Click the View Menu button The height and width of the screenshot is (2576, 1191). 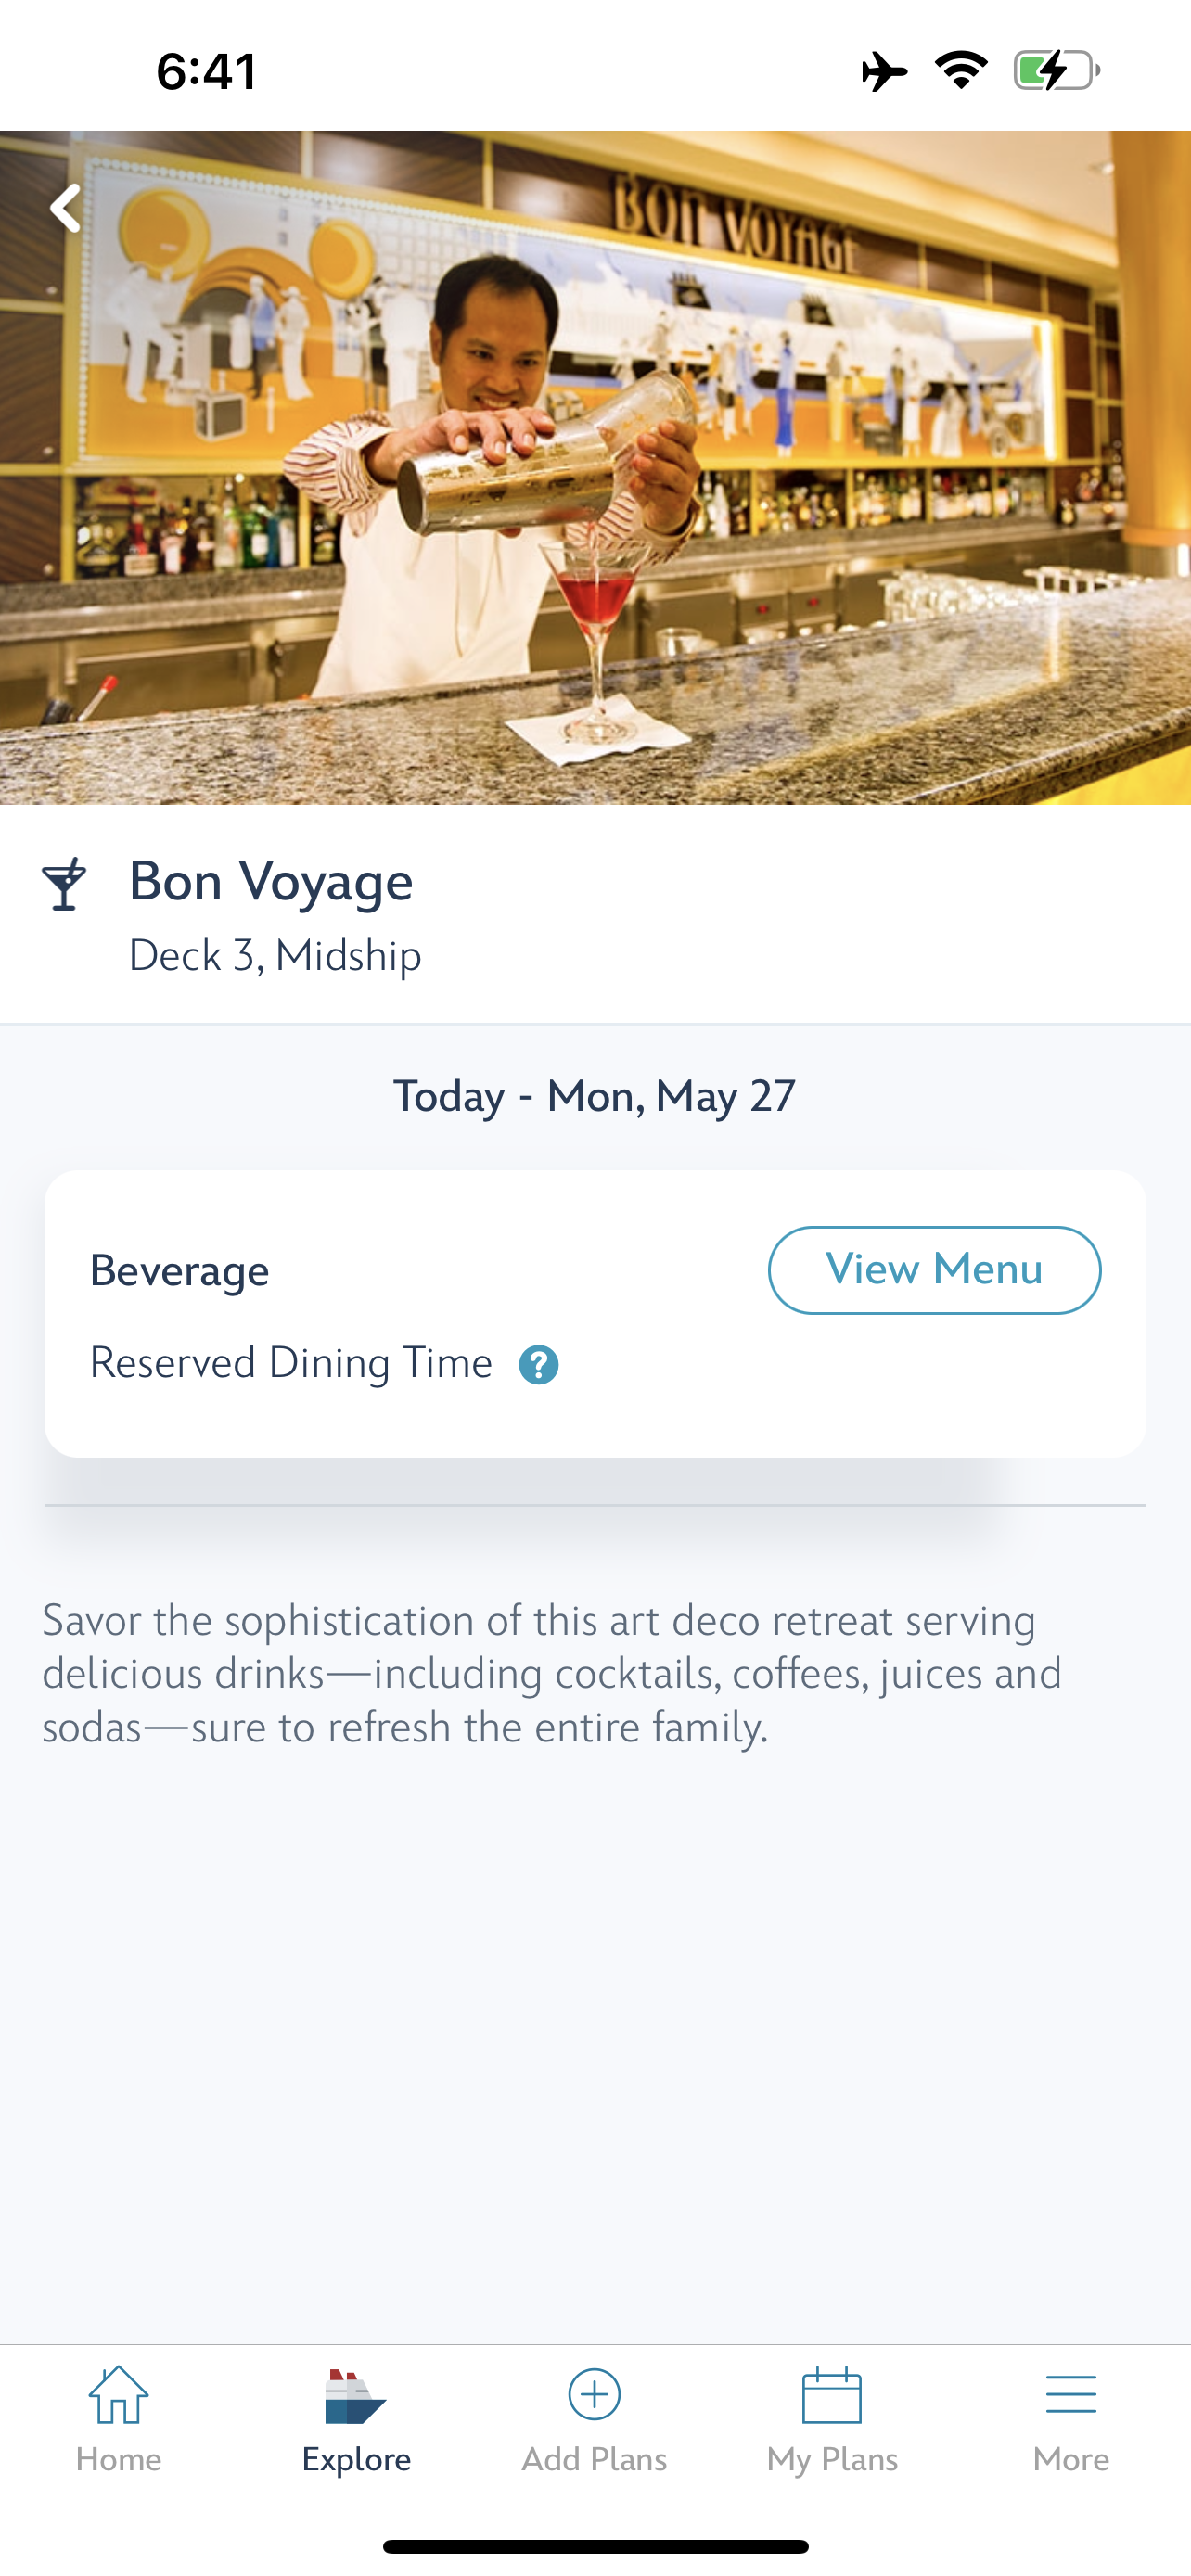[x=934, y=1270]
